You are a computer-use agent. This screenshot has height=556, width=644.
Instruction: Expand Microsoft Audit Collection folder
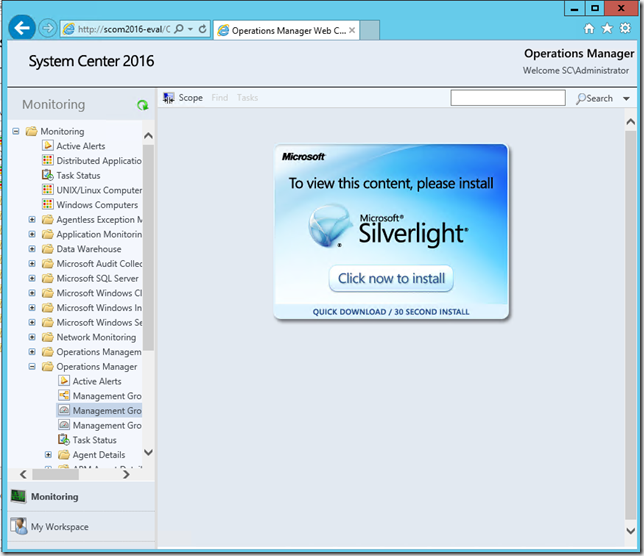[x=32, y=264]
